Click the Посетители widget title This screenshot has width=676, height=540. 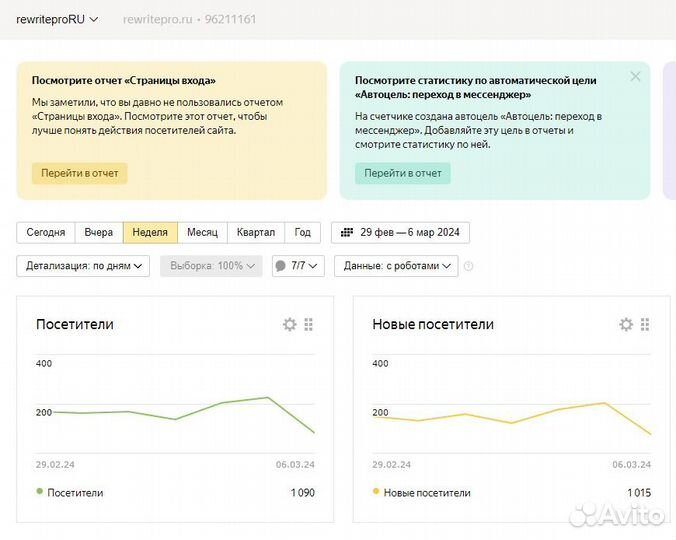75,324
